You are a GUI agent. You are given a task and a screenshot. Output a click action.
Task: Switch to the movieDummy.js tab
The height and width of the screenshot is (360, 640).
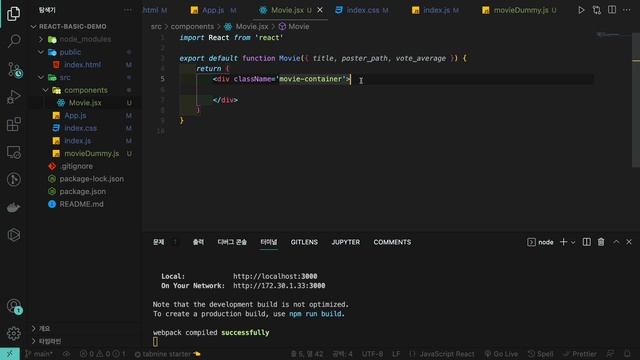click(520, 10)
